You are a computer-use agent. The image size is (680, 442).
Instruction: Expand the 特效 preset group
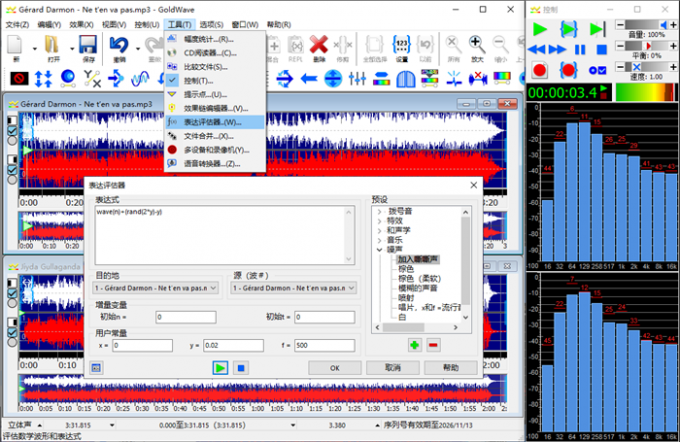coord(379,221)
